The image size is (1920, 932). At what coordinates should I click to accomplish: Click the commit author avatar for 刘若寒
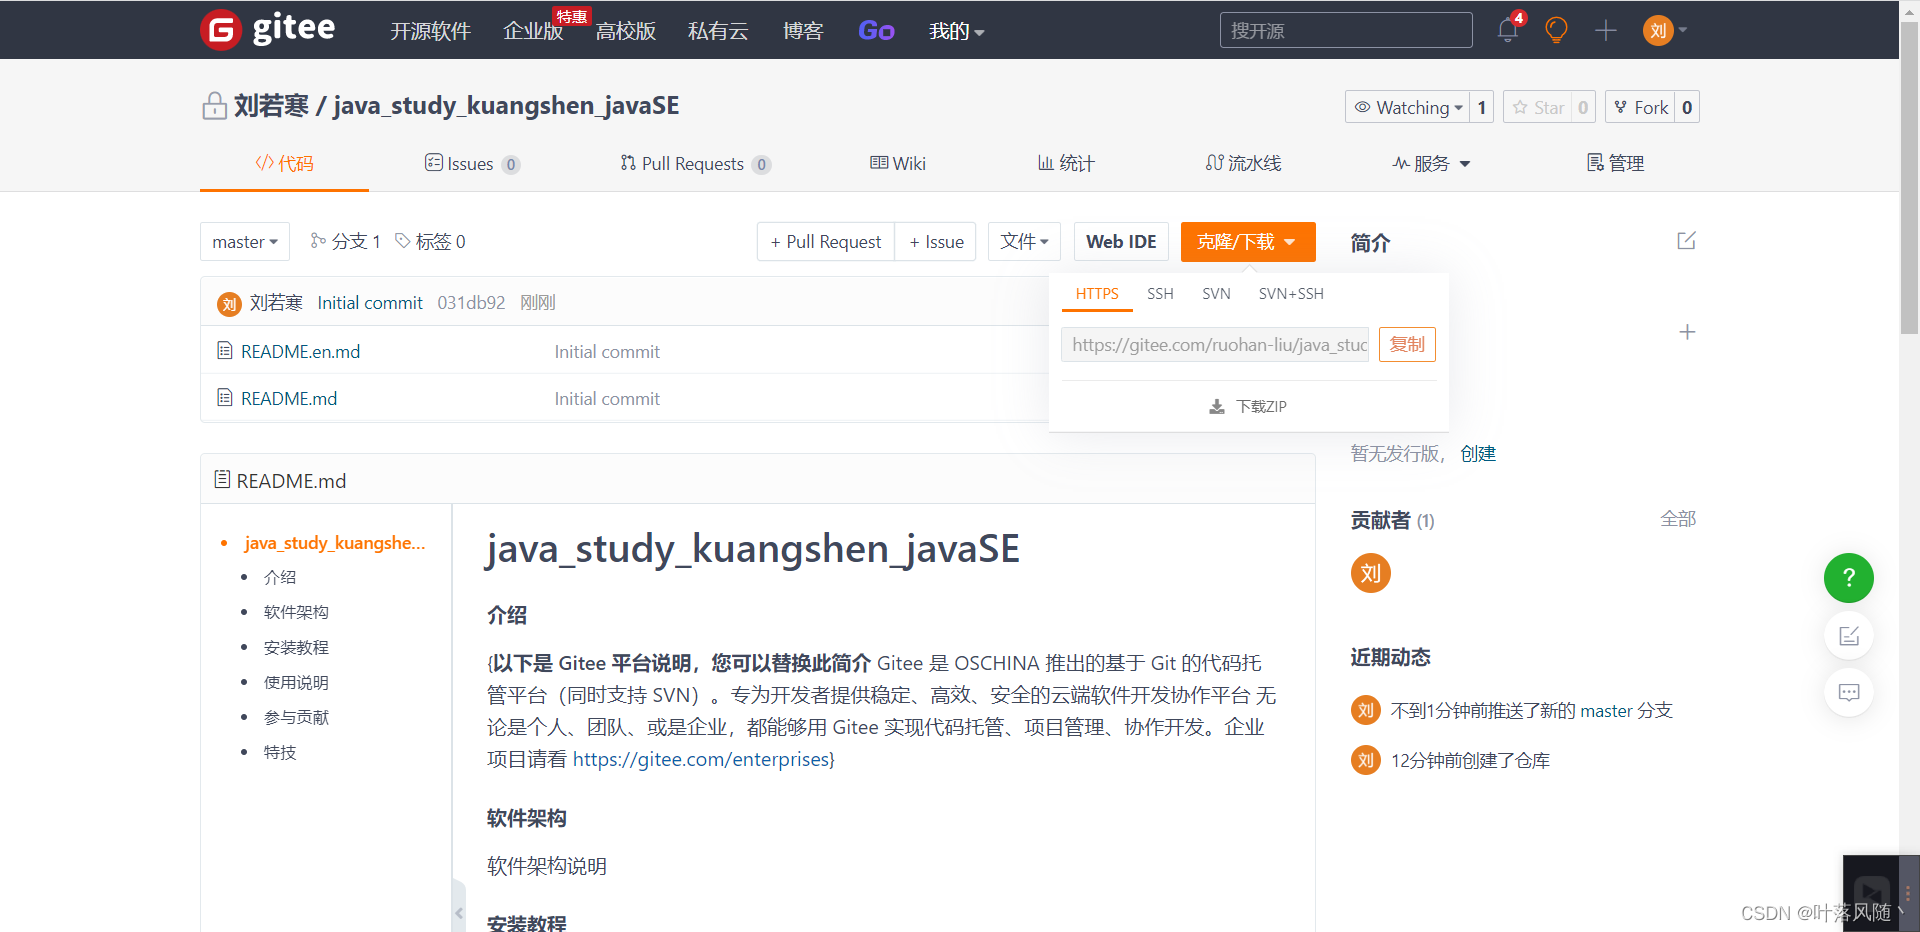click(x=229, y=304)
